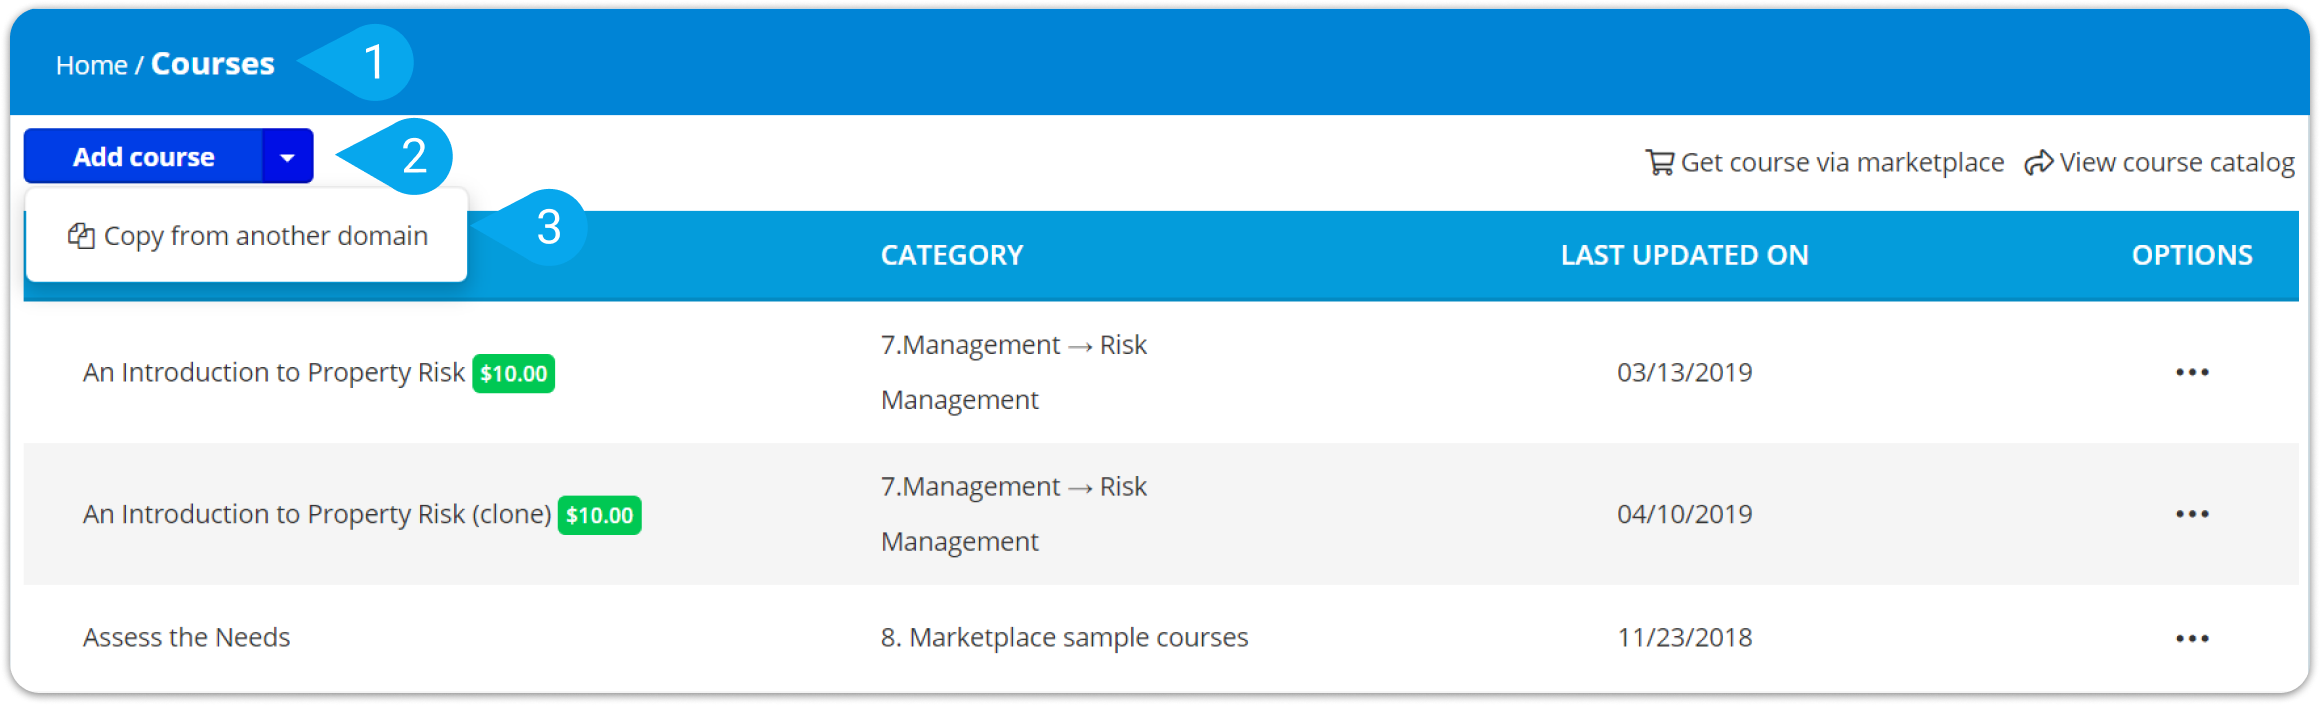Click the $10.00 price badge on clone course
The image size is (2320, 705).
tap(599, 515)
